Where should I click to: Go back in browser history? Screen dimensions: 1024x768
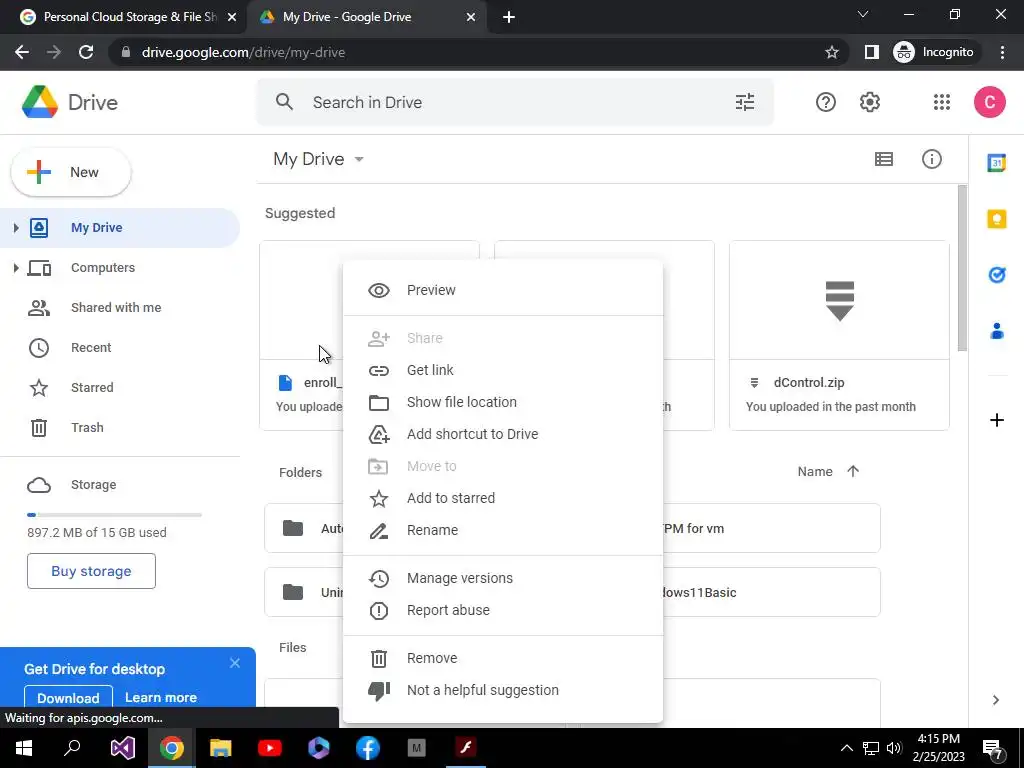click(x=22, y=52)
